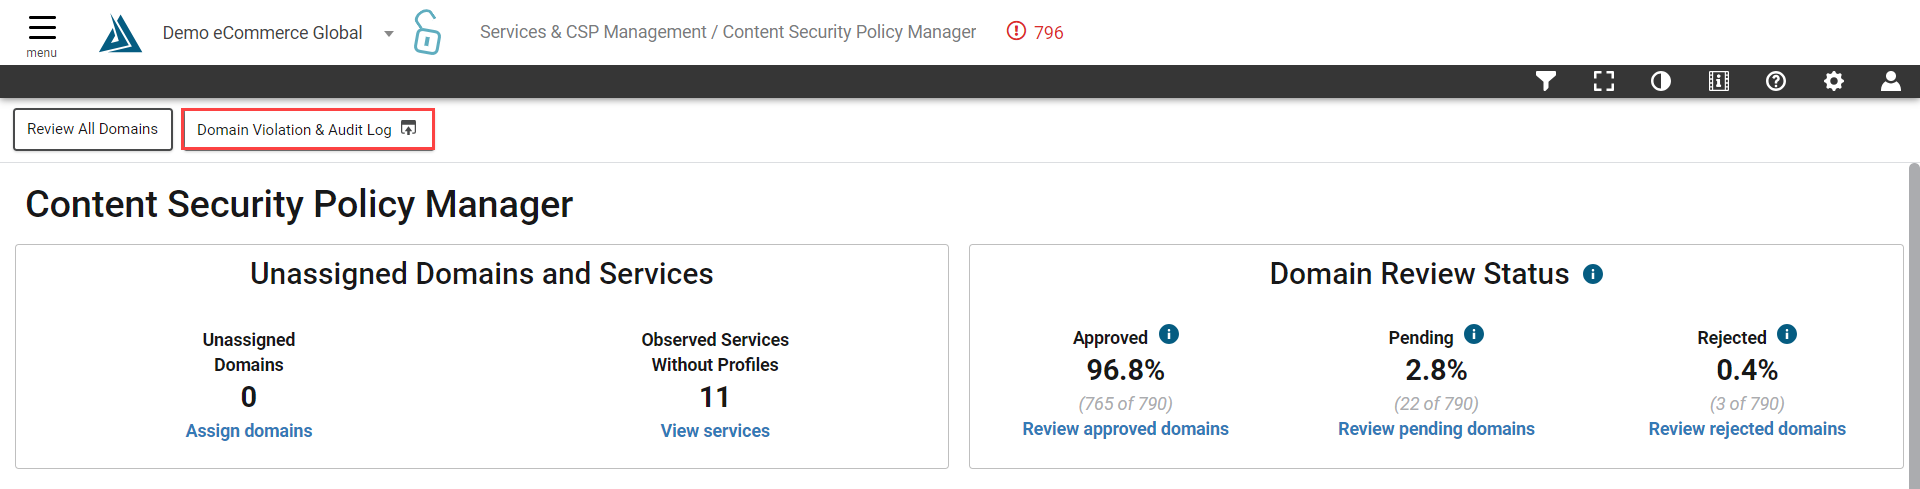Click the filter funnel icon

1546,81
